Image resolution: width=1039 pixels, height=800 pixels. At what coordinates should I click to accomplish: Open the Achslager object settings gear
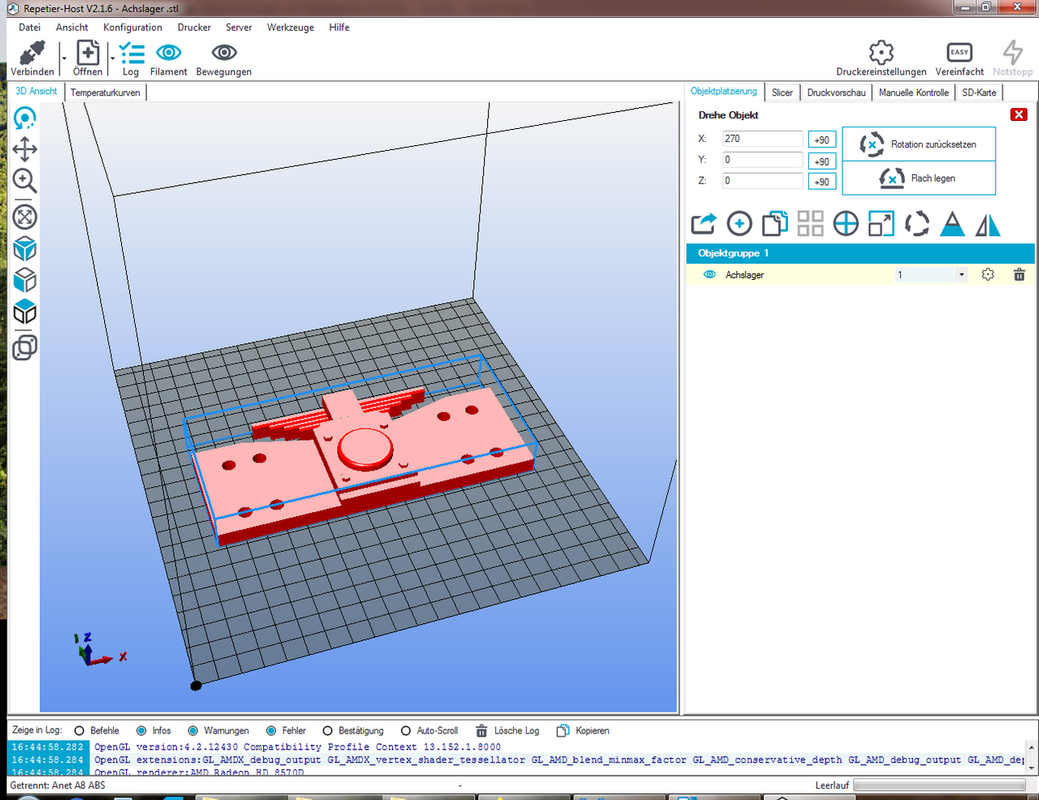click(x=987, y=274)
